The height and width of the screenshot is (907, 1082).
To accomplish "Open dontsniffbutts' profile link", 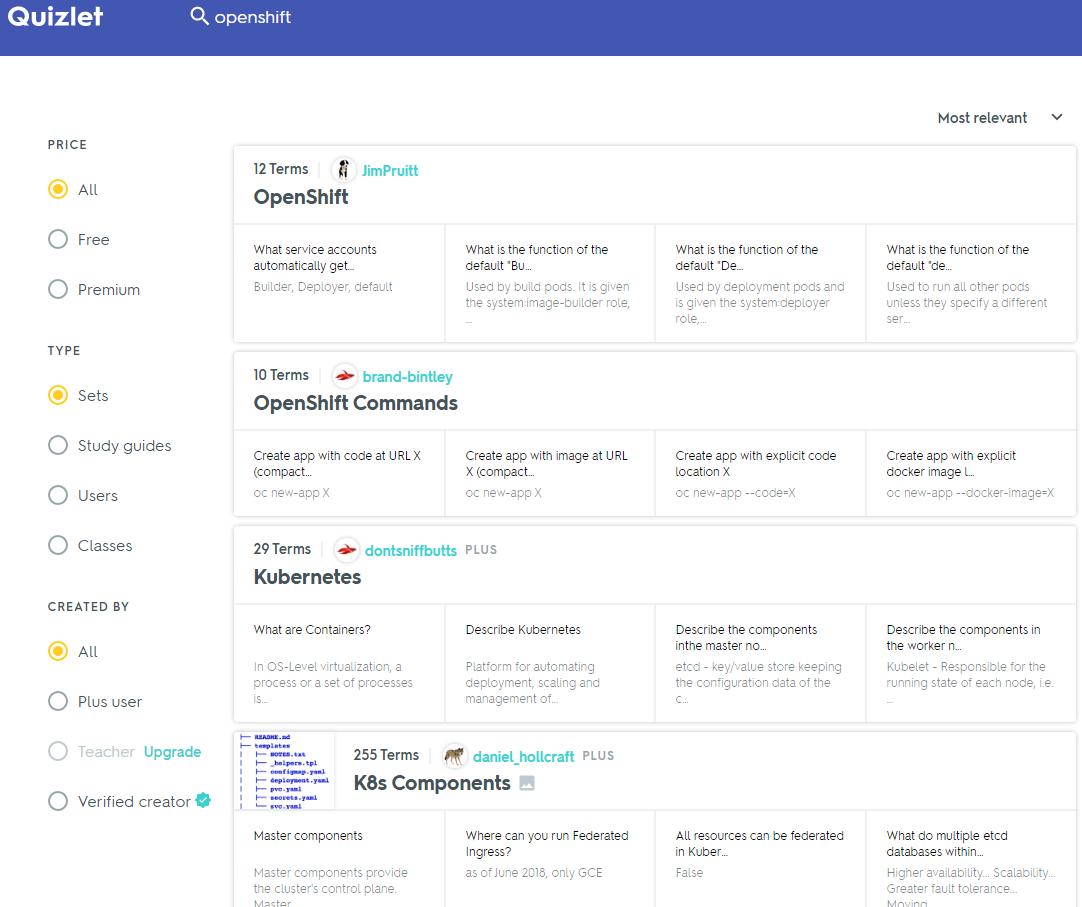I will click(x=411, y=551).
